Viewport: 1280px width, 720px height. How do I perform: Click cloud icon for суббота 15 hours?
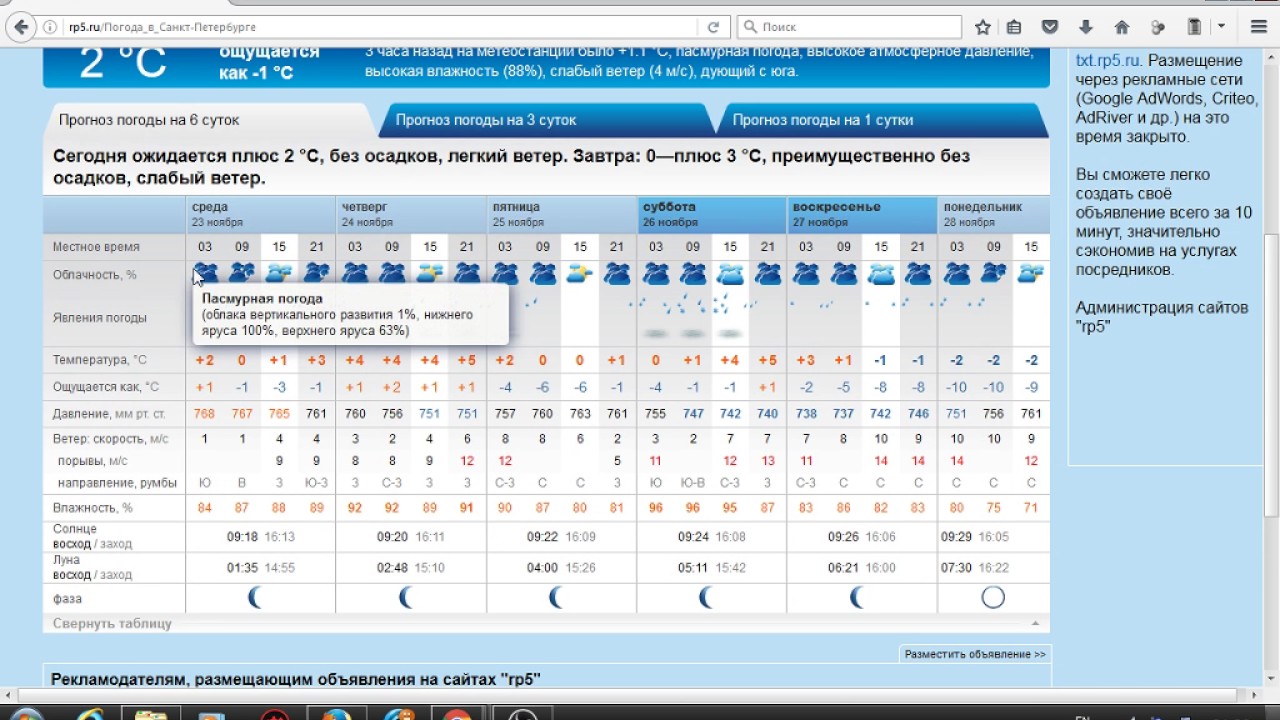[730, 273]
